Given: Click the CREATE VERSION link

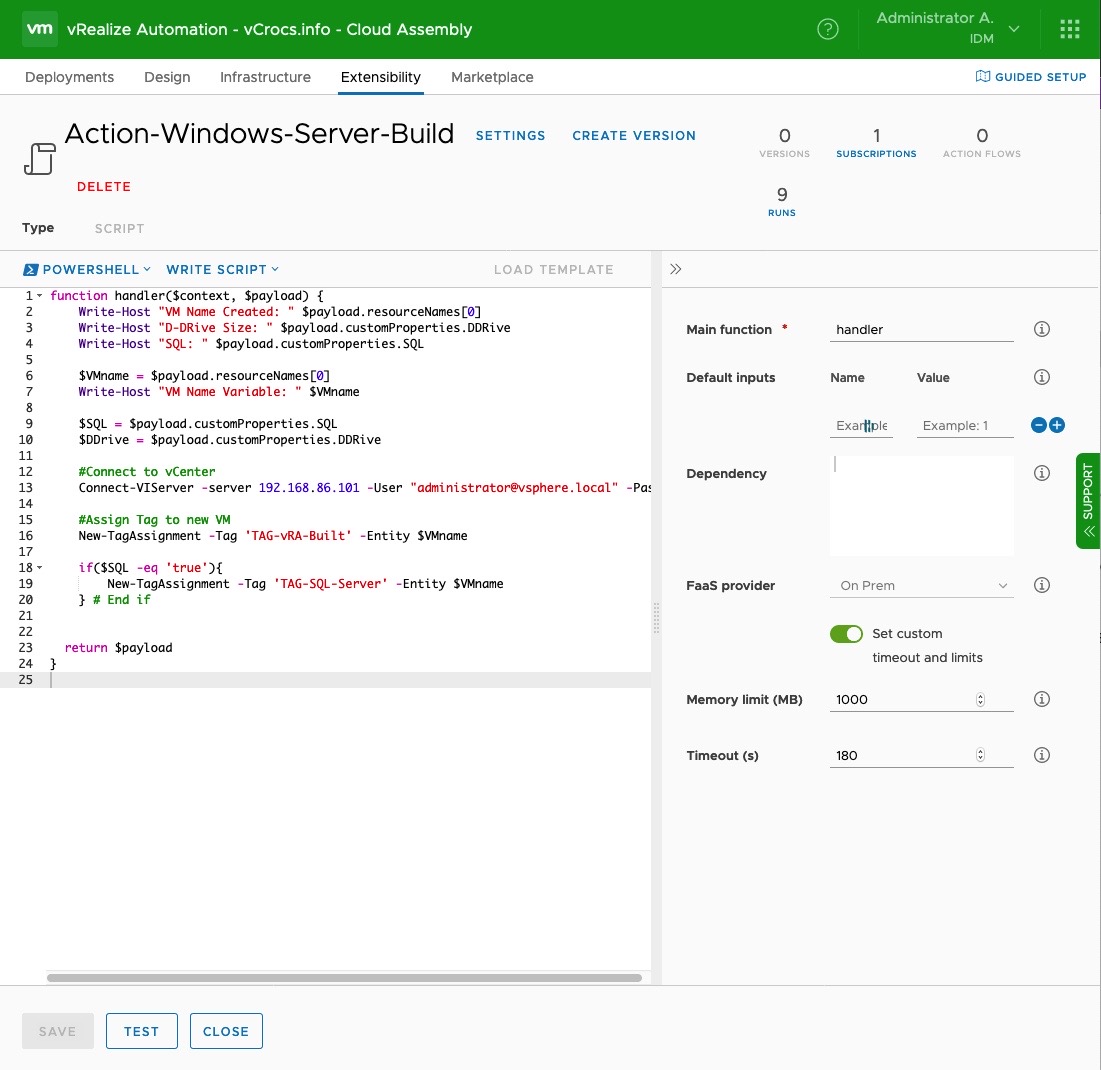Looking at the screenshot, I should pyautogui.click(x=634, y=136).
